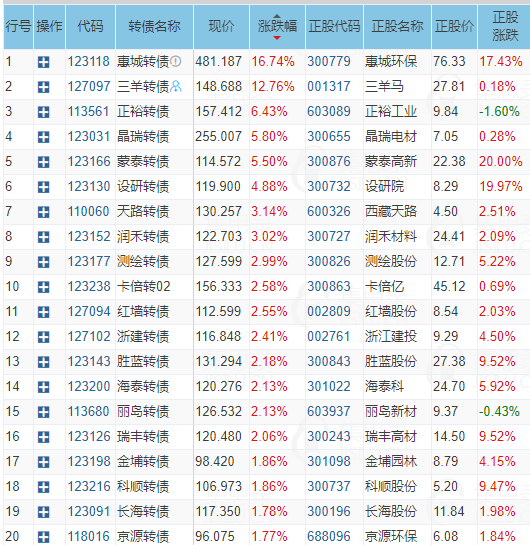Open 卡倍亿 stock name link
The image size is (530, 545).
click(384, 287)
